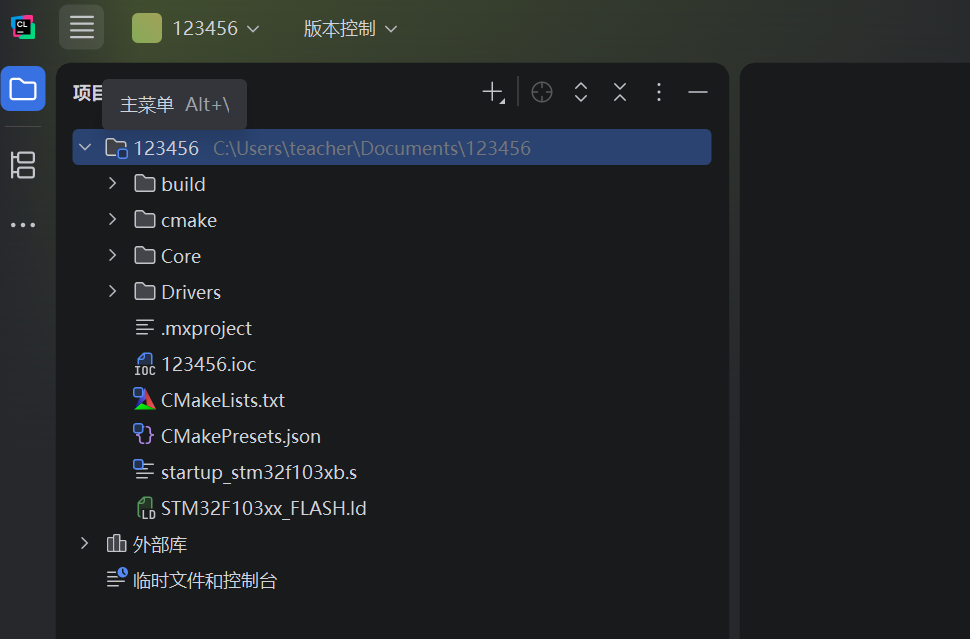Screen dimensions: 970x639
Task: Open the Project tool window folder icon
Action: [23, 88]
